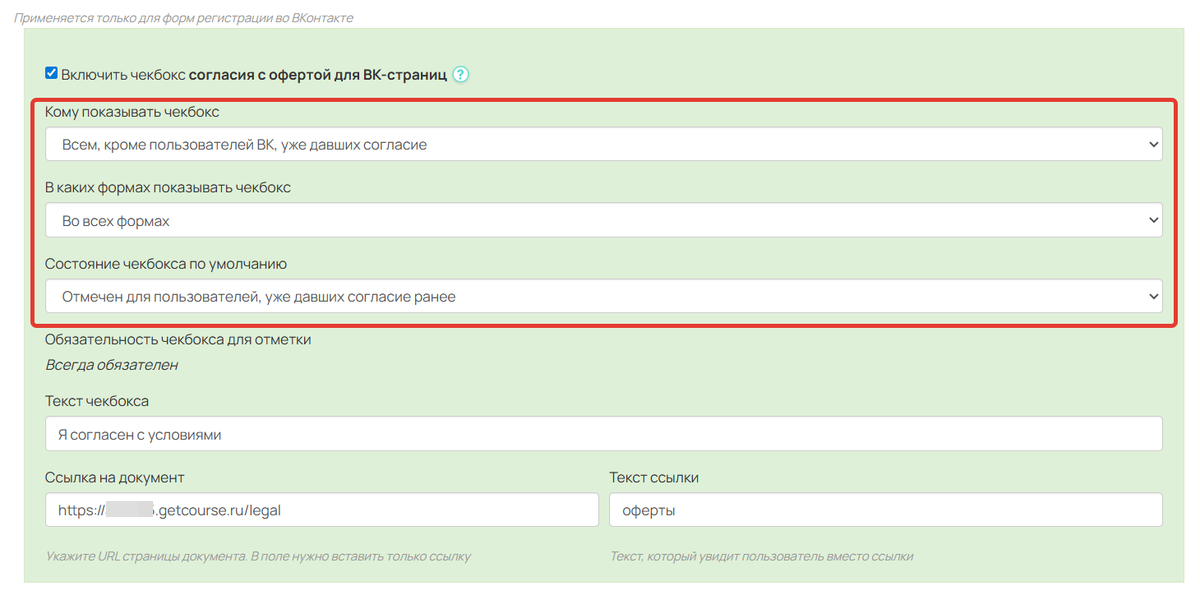Open the 'Состояние чекбокса по умолчанию' dropdown
This screenshot has width=1200, height=595.
coord(603,296)
